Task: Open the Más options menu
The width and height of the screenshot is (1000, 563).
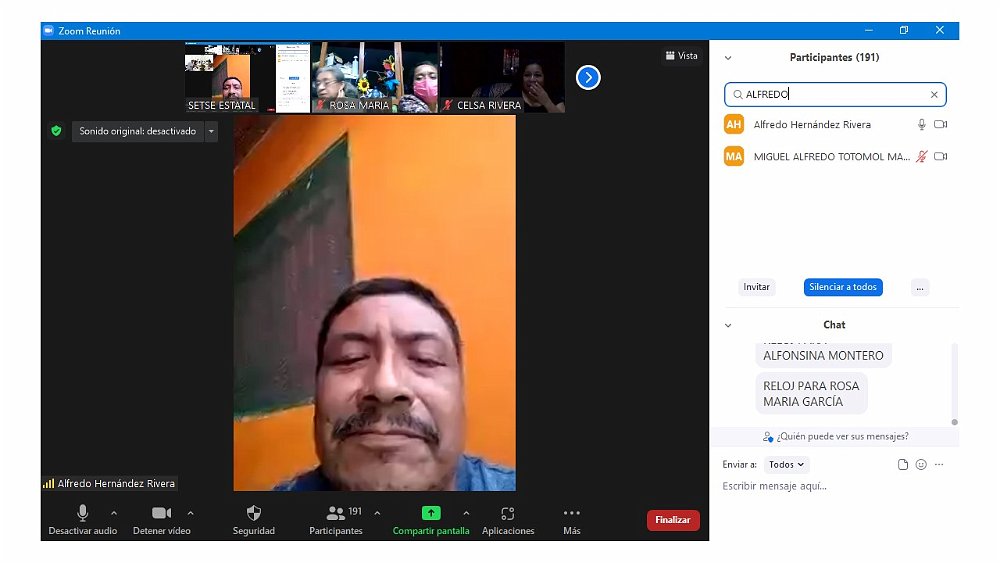Action: pyautogui.click(x=571, y=513)
